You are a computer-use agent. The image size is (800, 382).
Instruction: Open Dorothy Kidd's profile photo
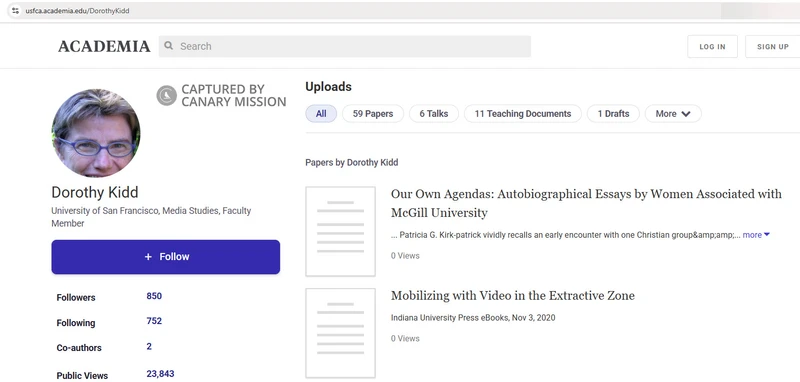pos(96,133)
